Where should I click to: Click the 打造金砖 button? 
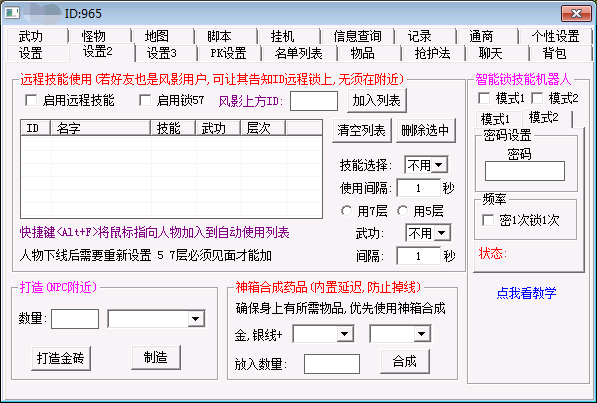[61, 358]
